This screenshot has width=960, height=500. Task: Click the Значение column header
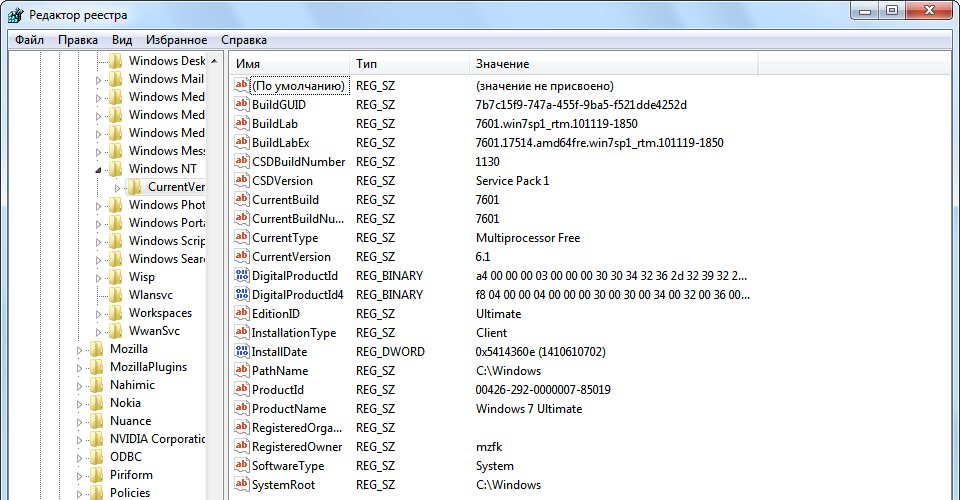[x=612, y=63]
